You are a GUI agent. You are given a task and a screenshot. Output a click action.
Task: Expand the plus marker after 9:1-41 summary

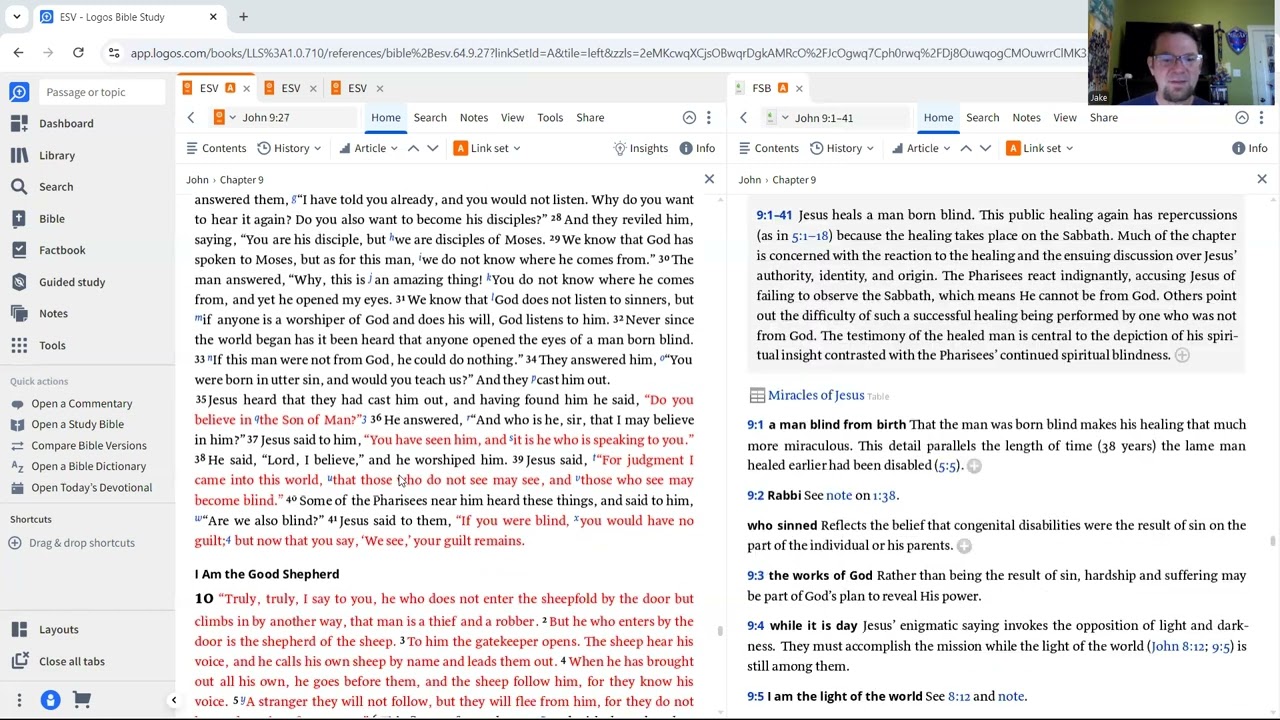pos(1182,356)
